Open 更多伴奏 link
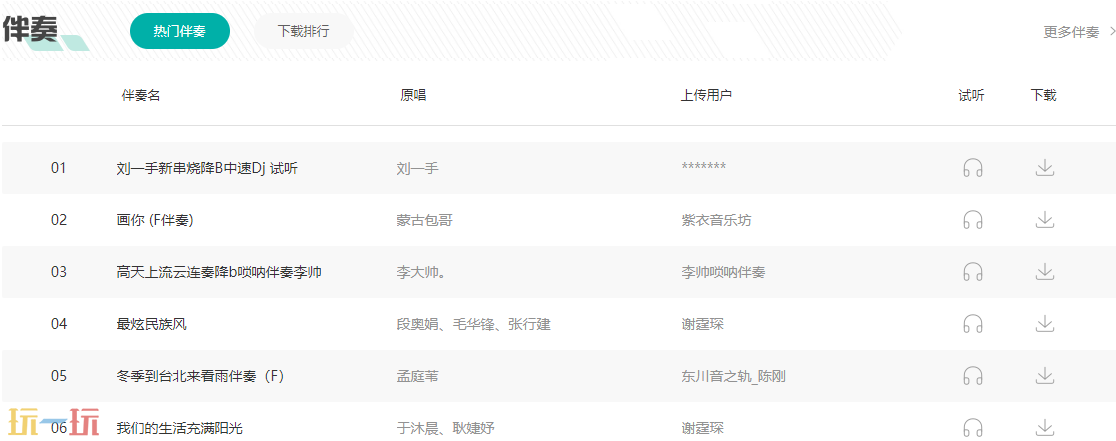The height and width of the screenshot is (441, 1116). coord(1079,32)
